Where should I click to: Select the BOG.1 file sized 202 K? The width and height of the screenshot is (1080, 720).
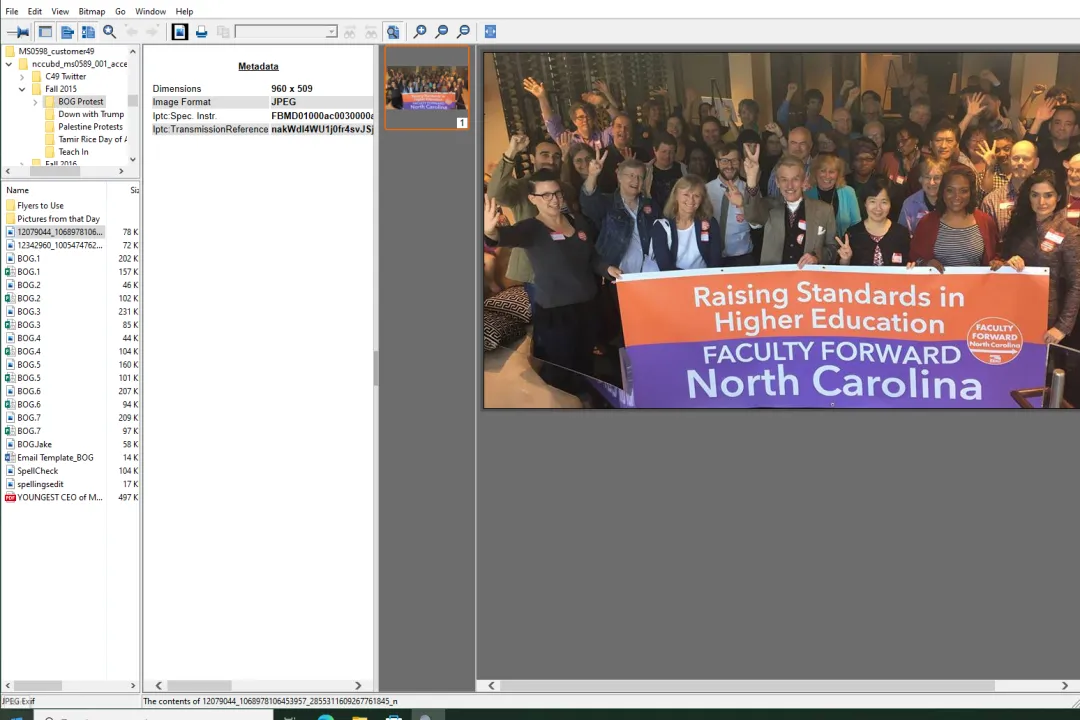click(x=28, y=258)
